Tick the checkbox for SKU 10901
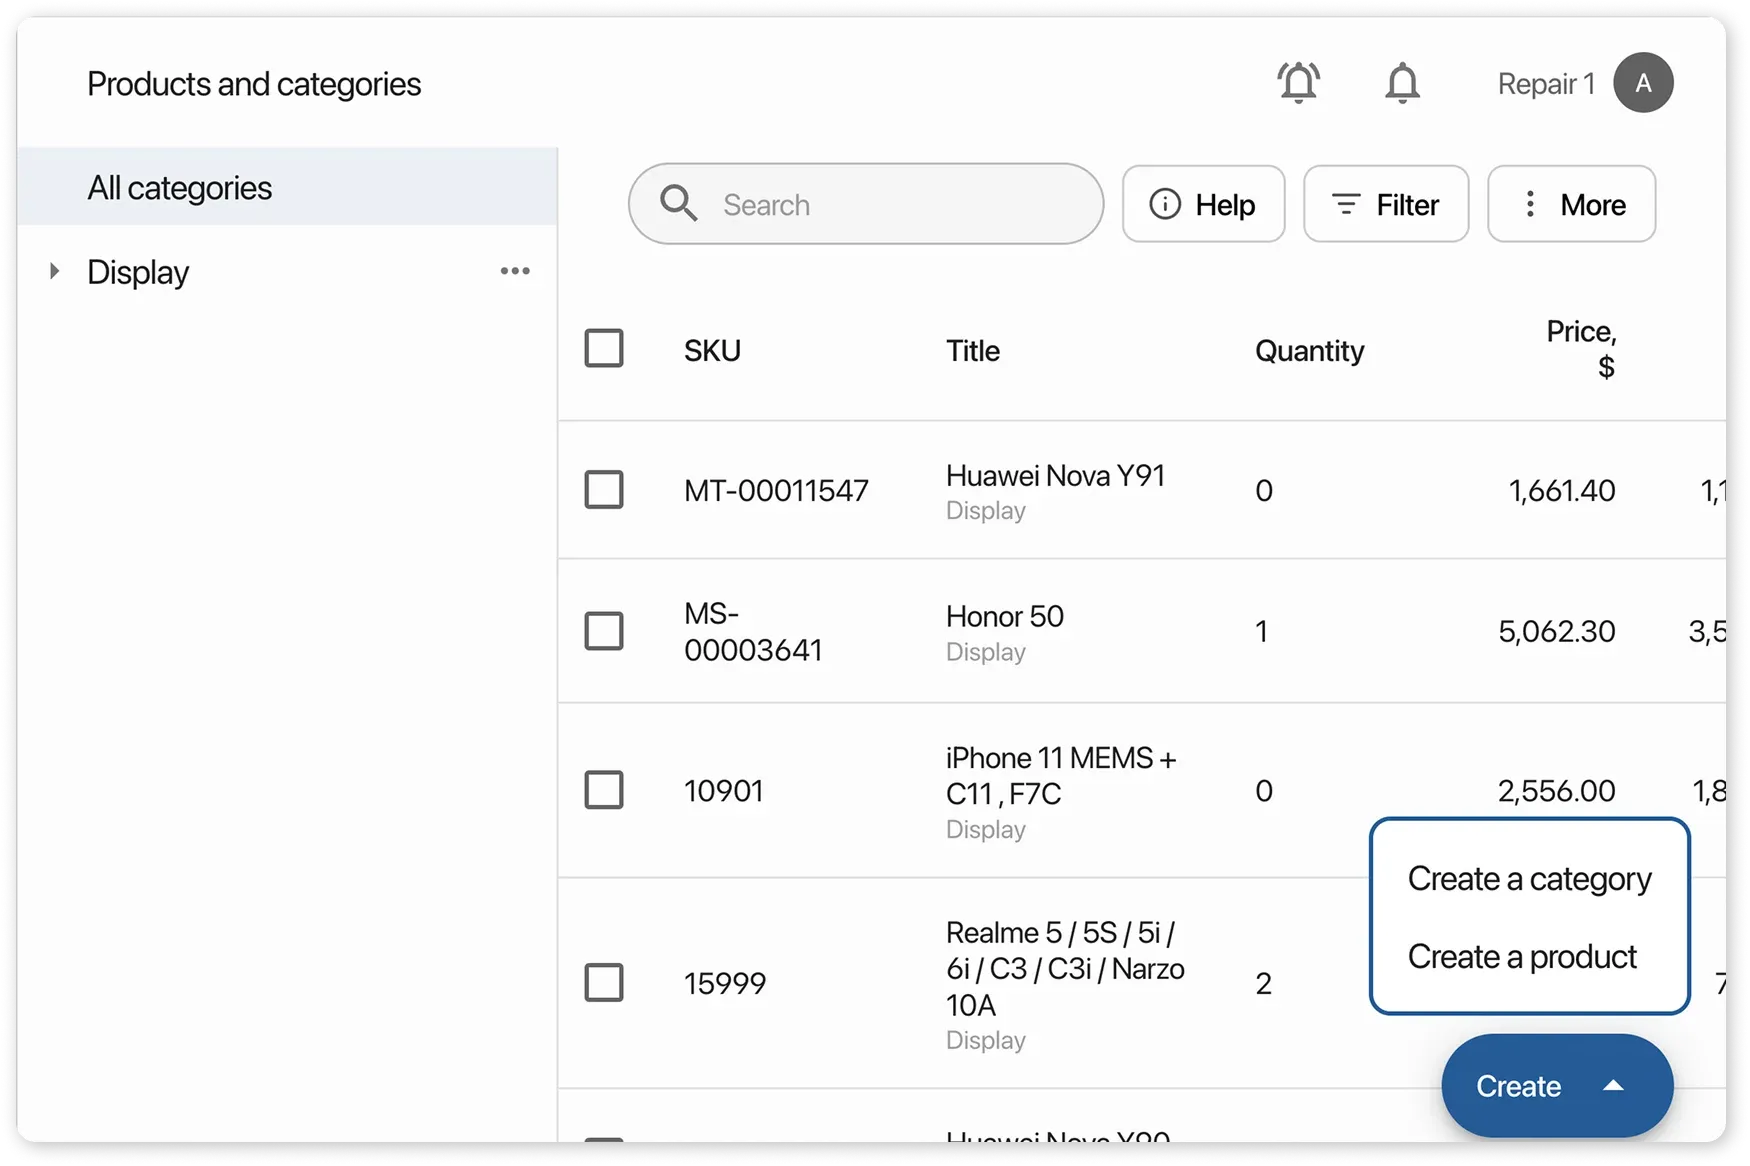The height and width of the screenshot is (1166, 1750). (x=604, y=790)
